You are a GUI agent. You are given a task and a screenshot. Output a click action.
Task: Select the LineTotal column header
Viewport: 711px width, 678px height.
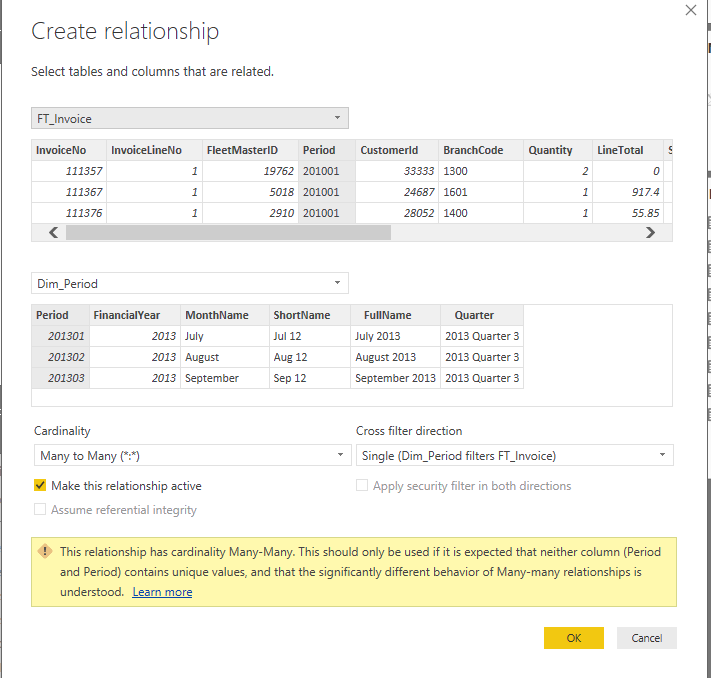click(628, 150)
